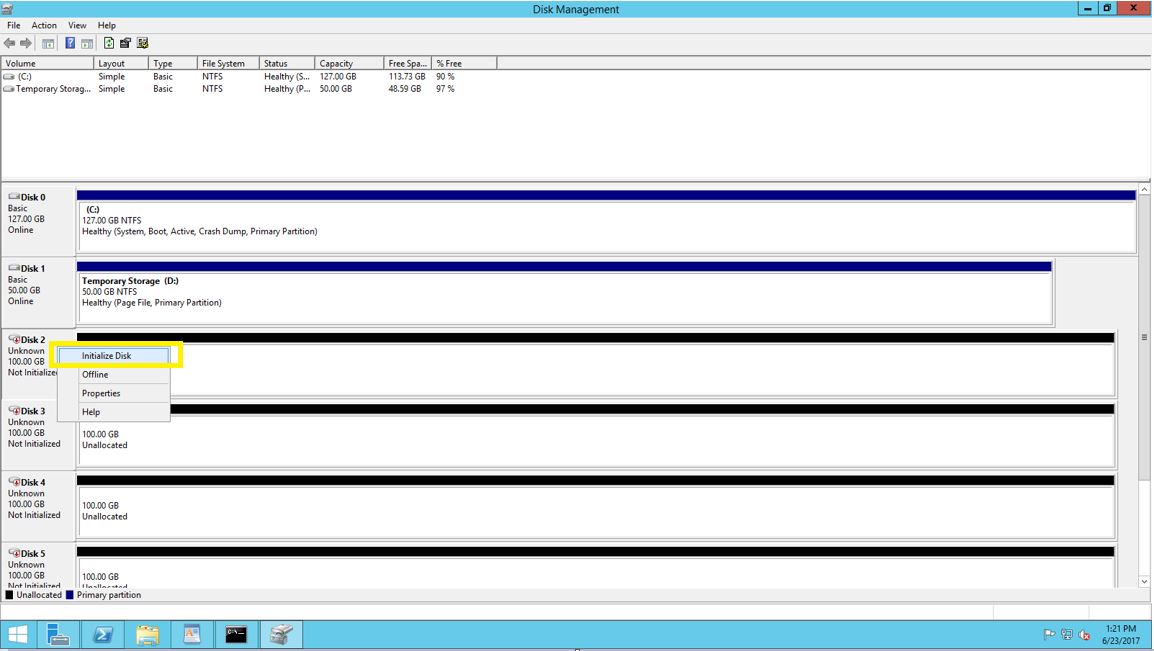
Task: Click the Back navigation arrow
Action: (x=9, y=43)
